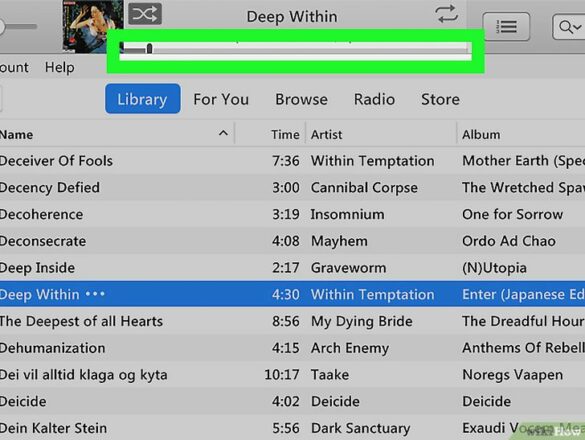The height and width of the screenshot is (440, 585).
Task: Click the 10:17 time value
Action: (282, 375)
